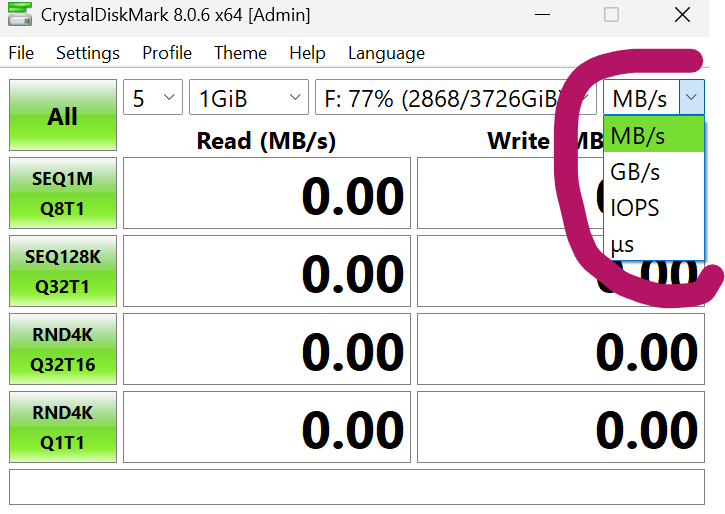725x514 pixels.
Task: Click the Read (MB/s) column header
Action: click(266, 141)
